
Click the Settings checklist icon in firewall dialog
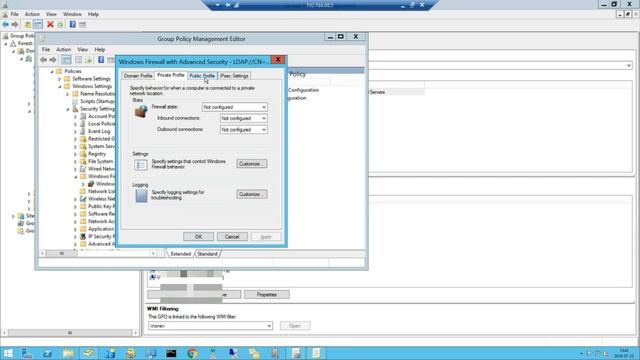pyautogui.click(x=140, y=164)
